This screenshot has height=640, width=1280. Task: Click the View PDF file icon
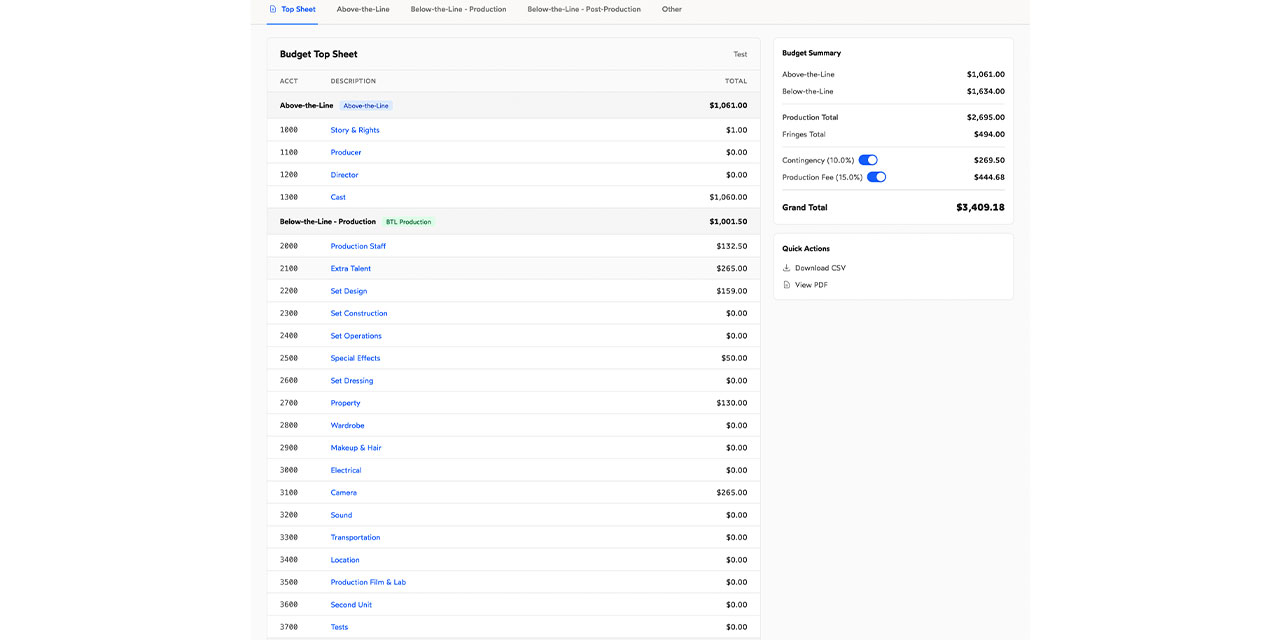[786, 285]
